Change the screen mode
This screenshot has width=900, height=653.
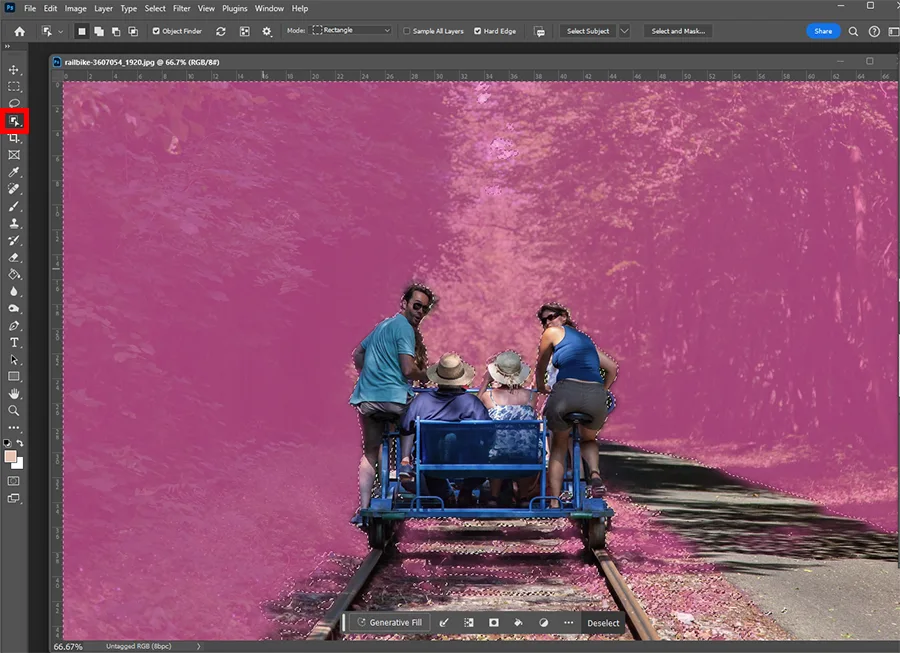point(14,498)
